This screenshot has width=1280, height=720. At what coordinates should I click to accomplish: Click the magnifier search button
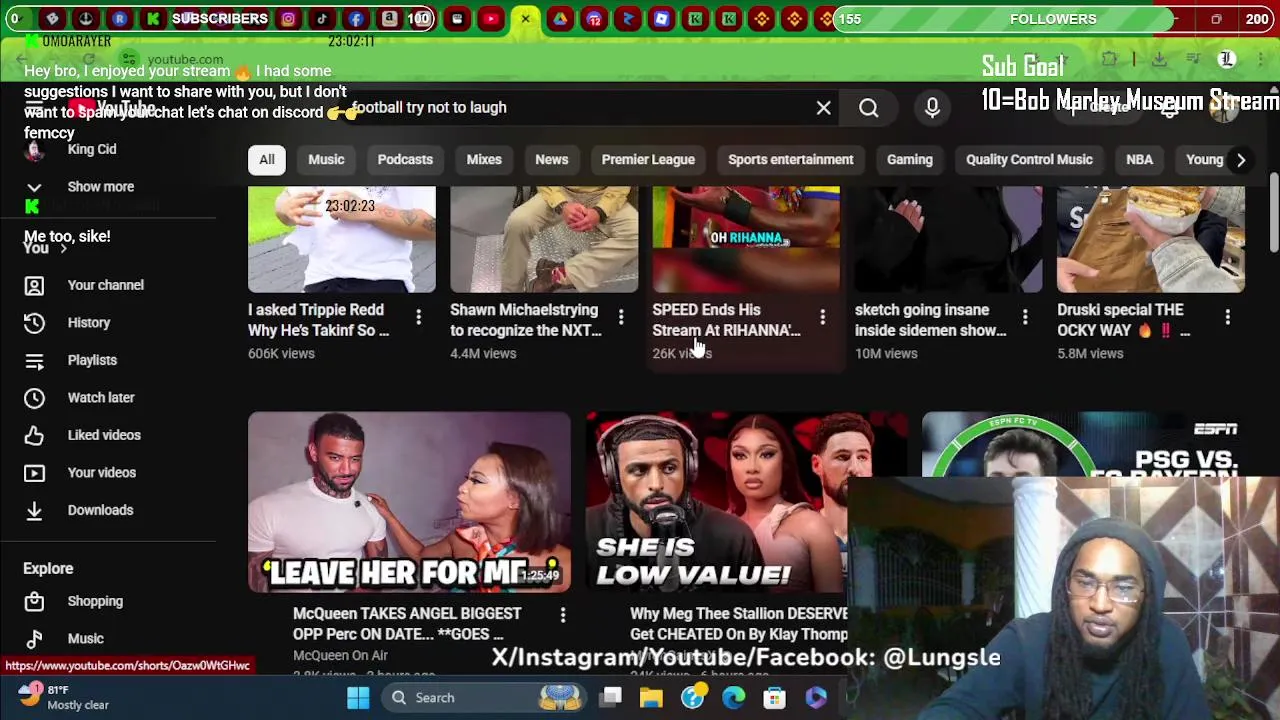tap(868, 108)
